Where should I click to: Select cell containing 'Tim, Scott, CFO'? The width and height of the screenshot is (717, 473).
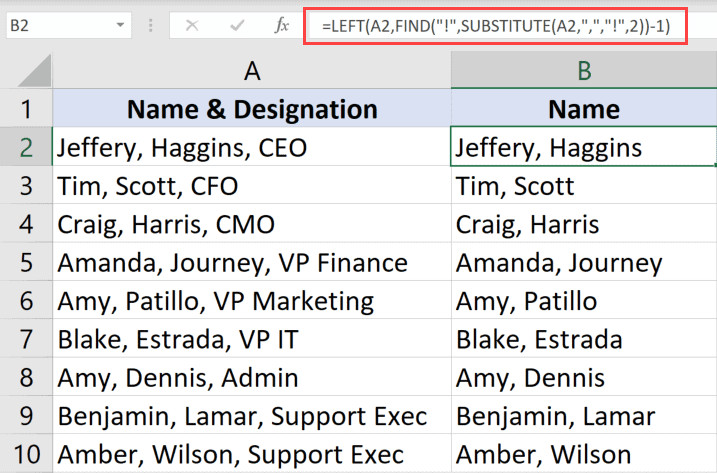click(251, 186)
